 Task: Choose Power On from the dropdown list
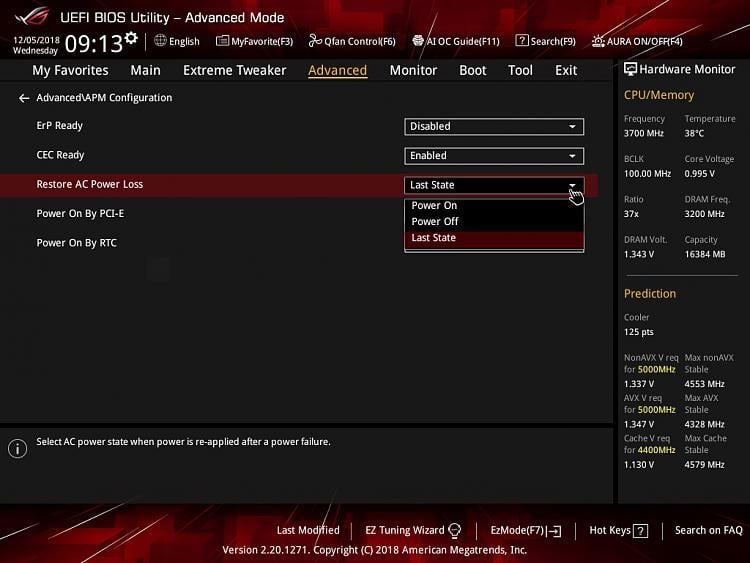[x=494, y=206]
